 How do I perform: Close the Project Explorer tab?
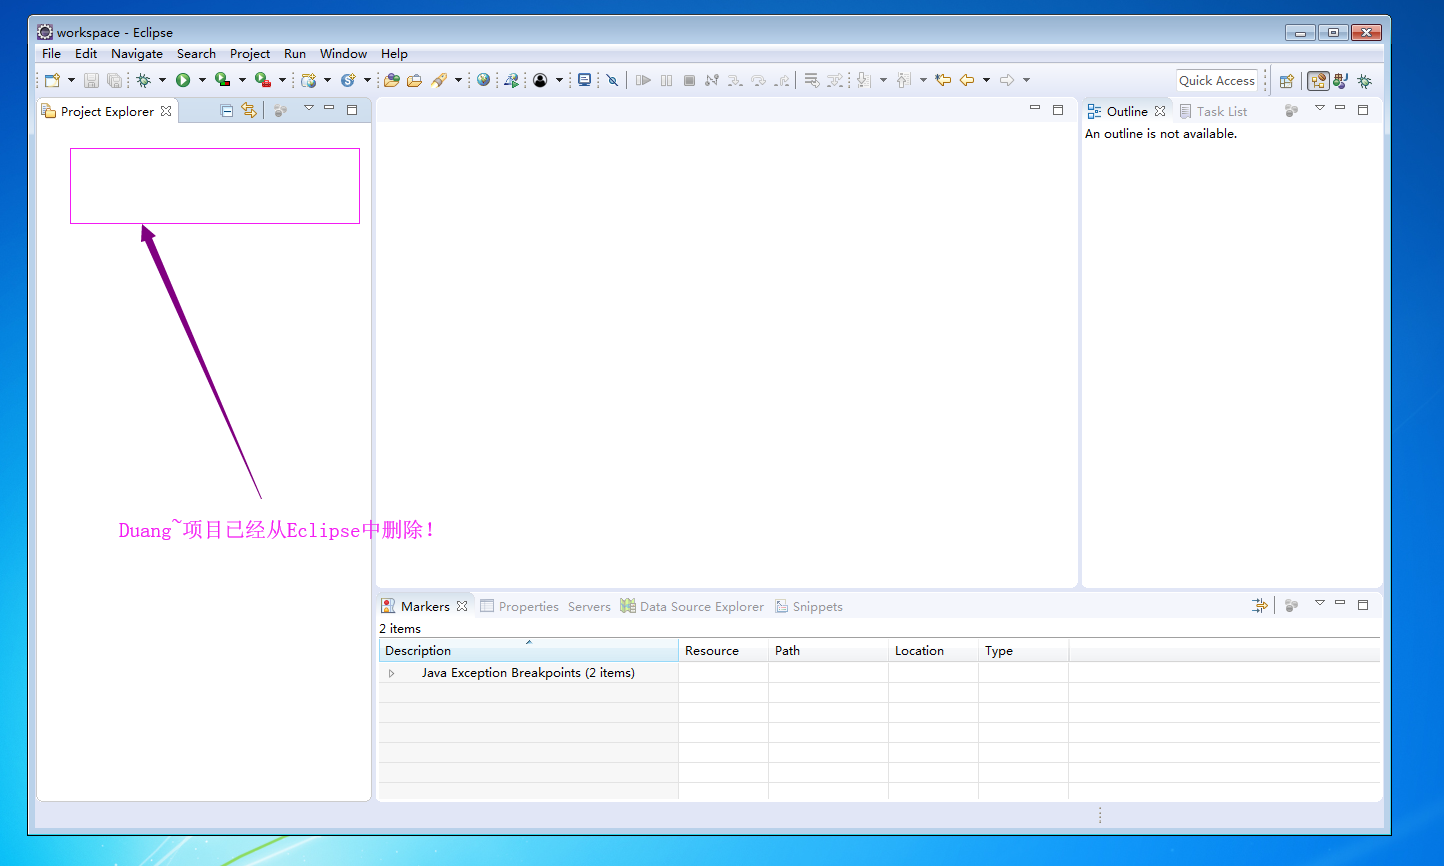[166, 111]
